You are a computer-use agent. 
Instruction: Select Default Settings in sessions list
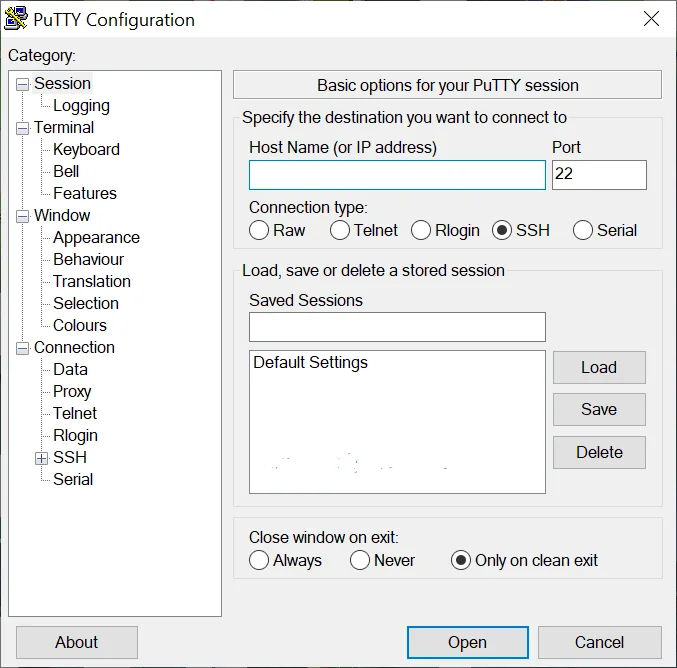click(310, 362)
